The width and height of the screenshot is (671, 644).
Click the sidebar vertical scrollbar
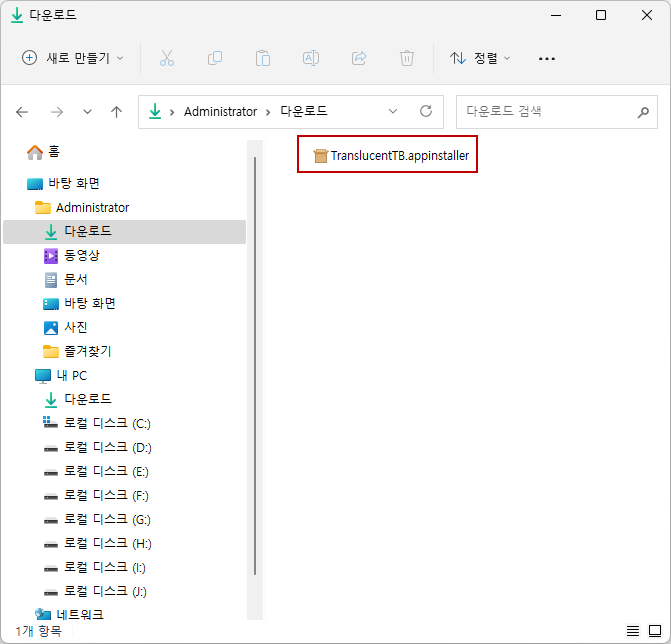coord(255,366)
